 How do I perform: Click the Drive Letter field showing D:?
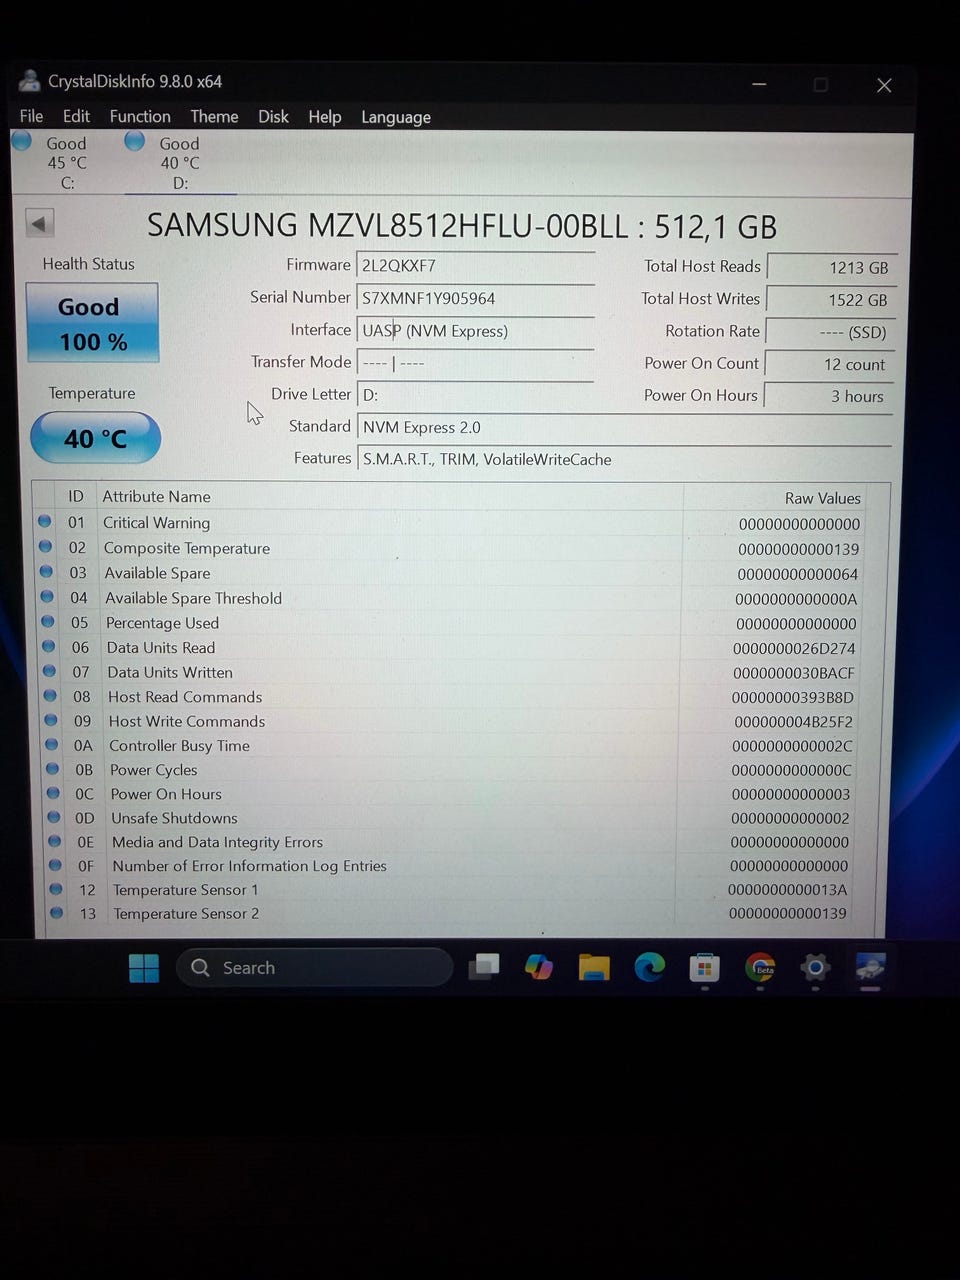coord(476,395)
